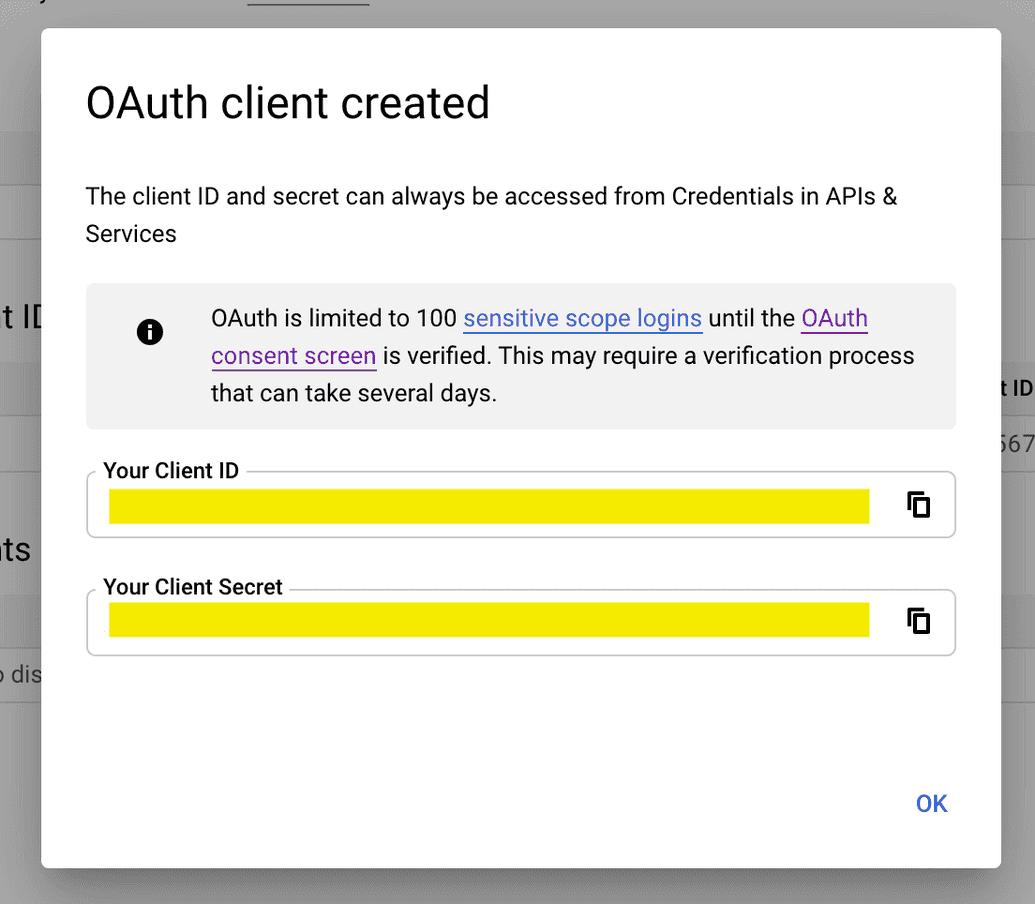The width and height of the screenshot is (1035, 904).
Task: Click the dimmed '567' text behind the dialog
Action: tap(1017, 443)
